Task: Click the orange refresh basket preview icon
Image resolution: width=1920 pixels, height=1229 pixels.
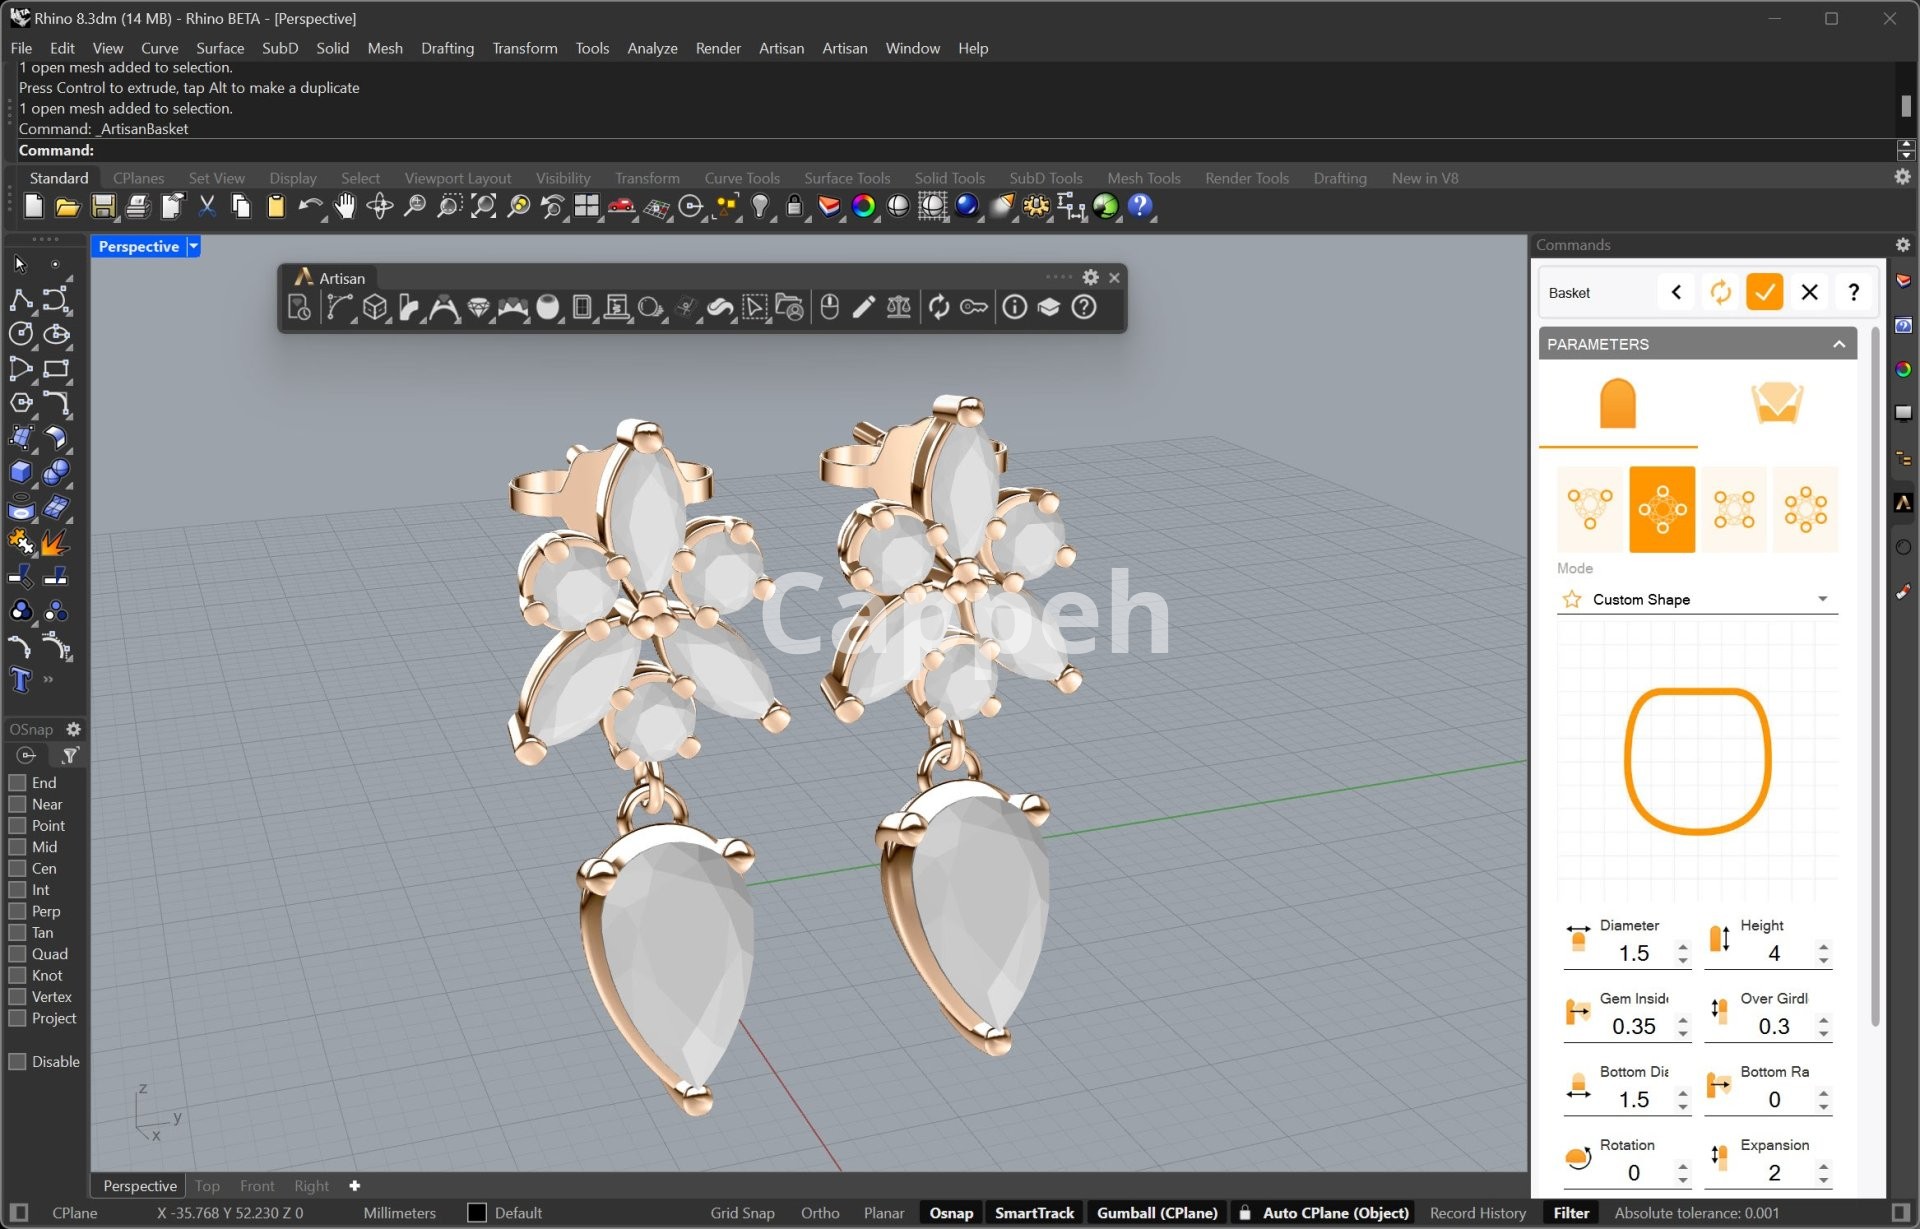Action: click(x=1720, y=292)
